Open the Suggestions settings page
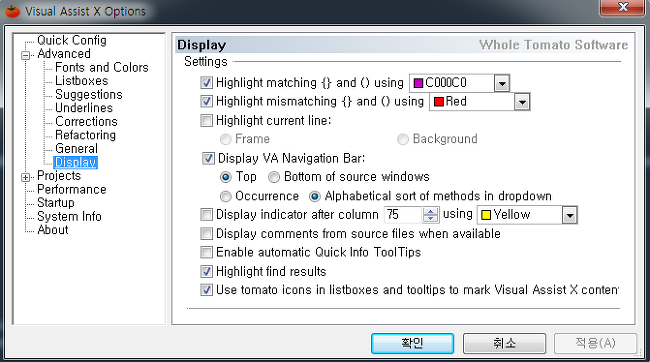The height and width of the screenshot is (362, 650). (x=89, y=95)
